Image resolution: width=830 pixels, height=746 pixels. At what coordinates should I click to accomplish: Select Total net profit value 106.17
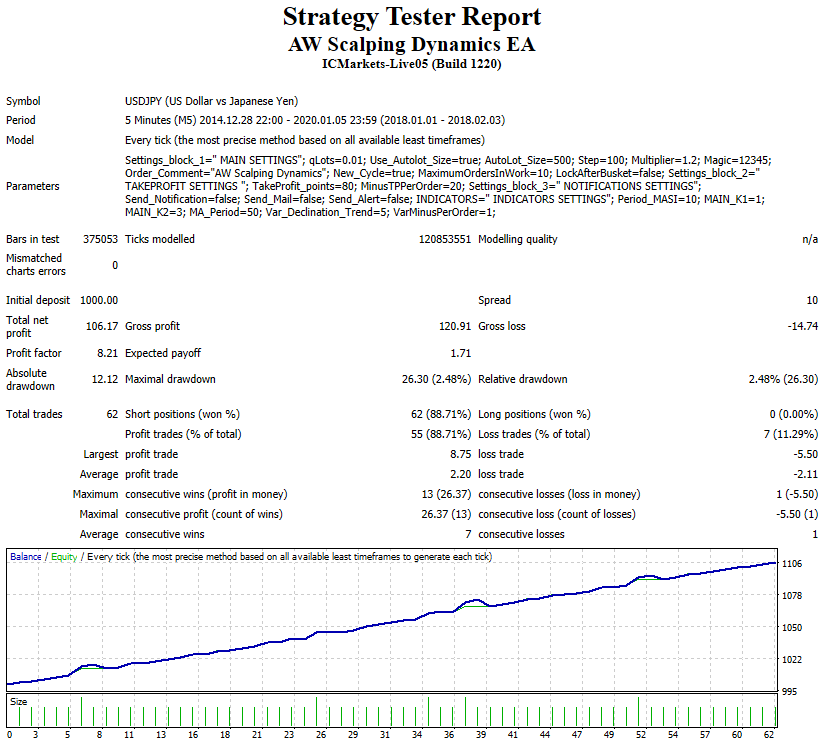tap(102, 326)
